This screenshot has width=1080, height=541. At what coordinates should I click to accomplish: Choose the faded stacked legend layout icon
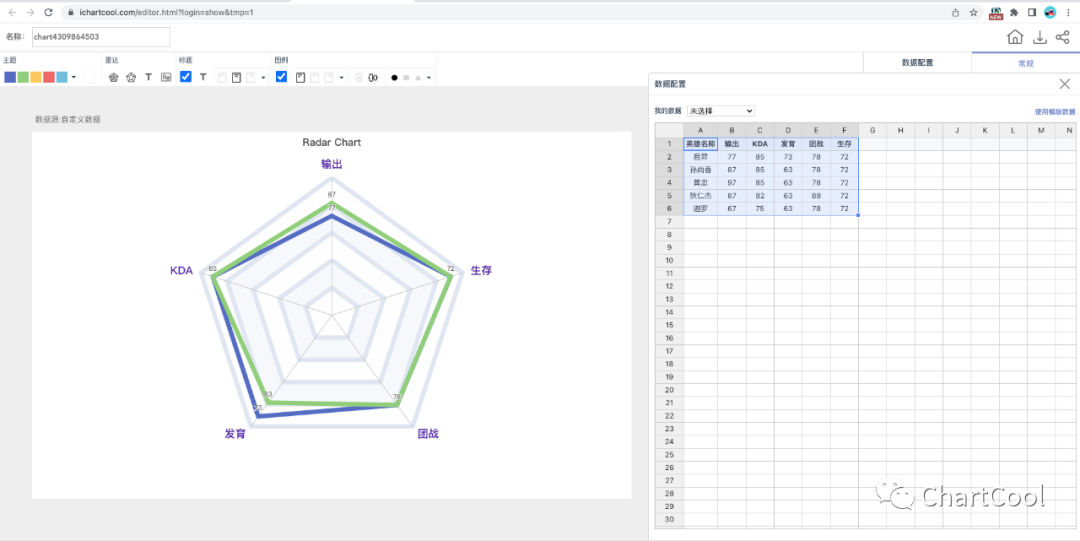point(358,77)
